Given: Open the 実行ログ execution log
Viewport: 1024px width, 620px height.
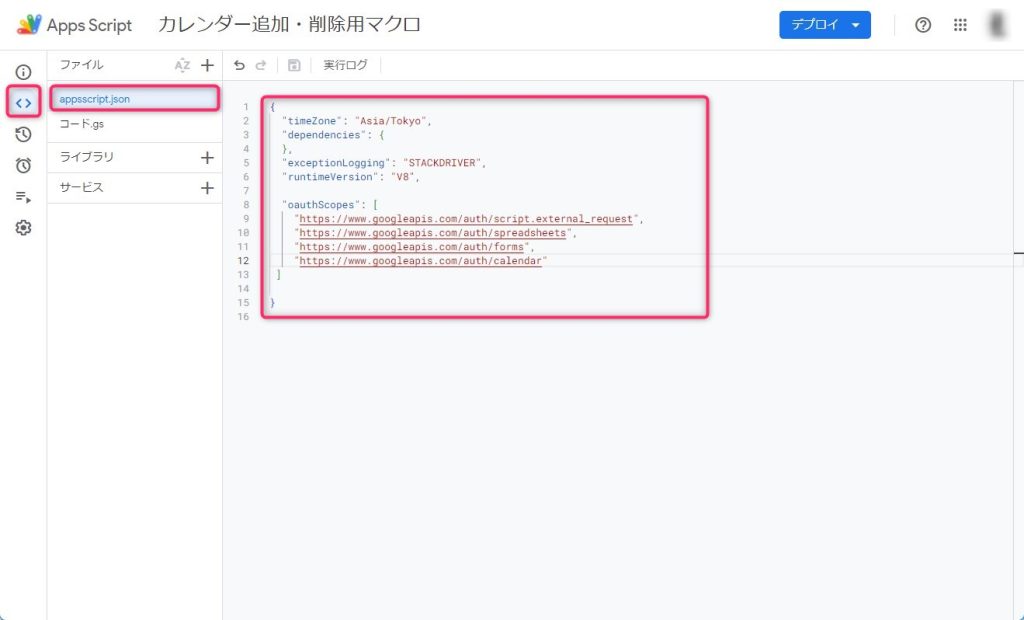Looking at the screenshot, I should click(345, 65).
